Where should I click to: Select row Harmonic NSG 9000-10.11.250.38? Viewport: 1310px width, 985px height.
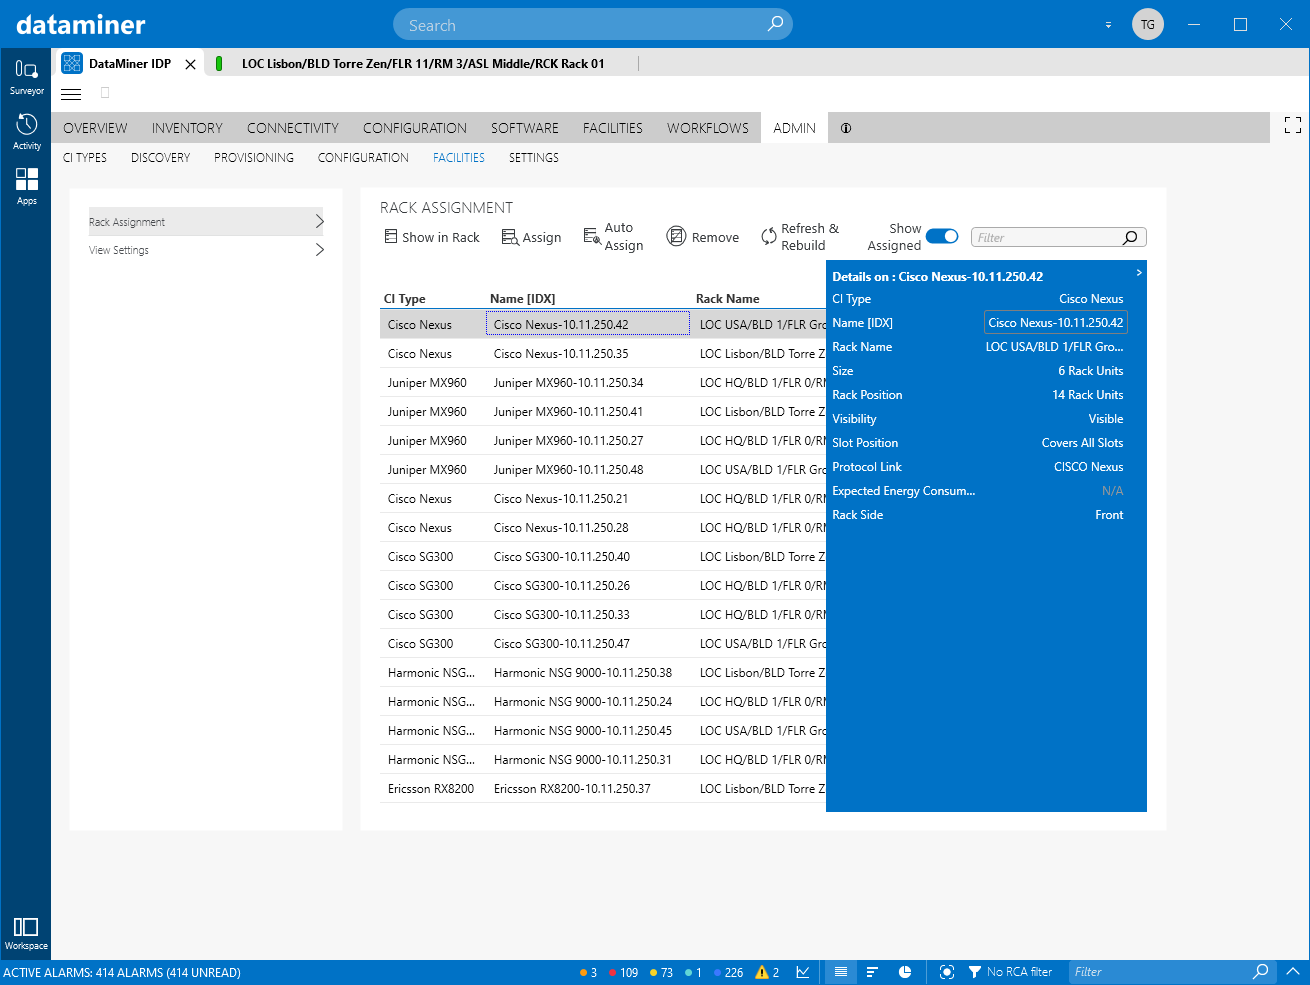click(x=603, y=673)
